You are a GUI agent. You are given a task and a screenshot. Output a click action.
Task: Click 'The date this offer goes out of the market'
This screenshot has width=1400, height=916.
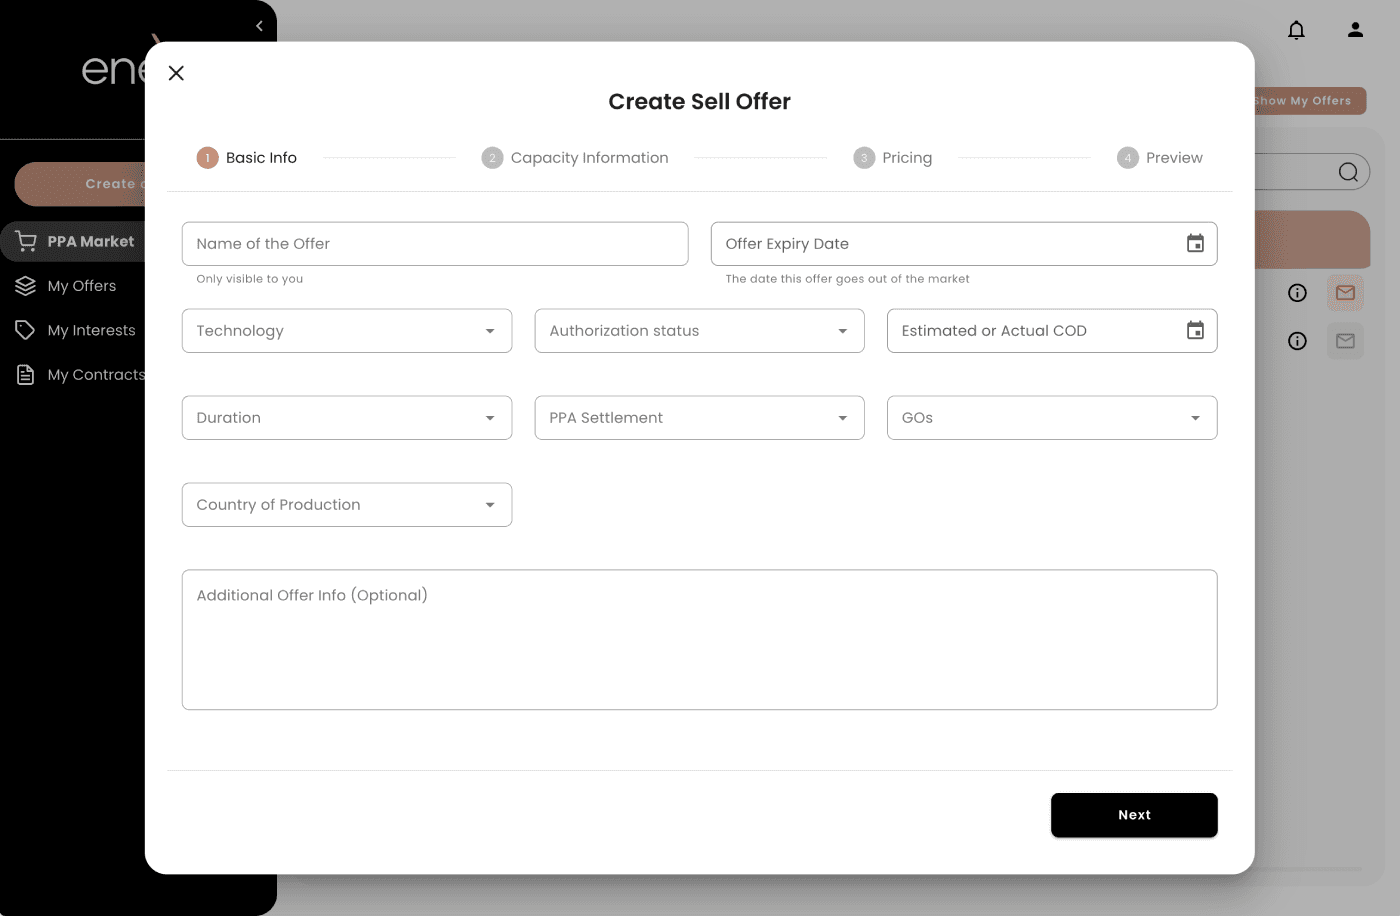(847, 279)
